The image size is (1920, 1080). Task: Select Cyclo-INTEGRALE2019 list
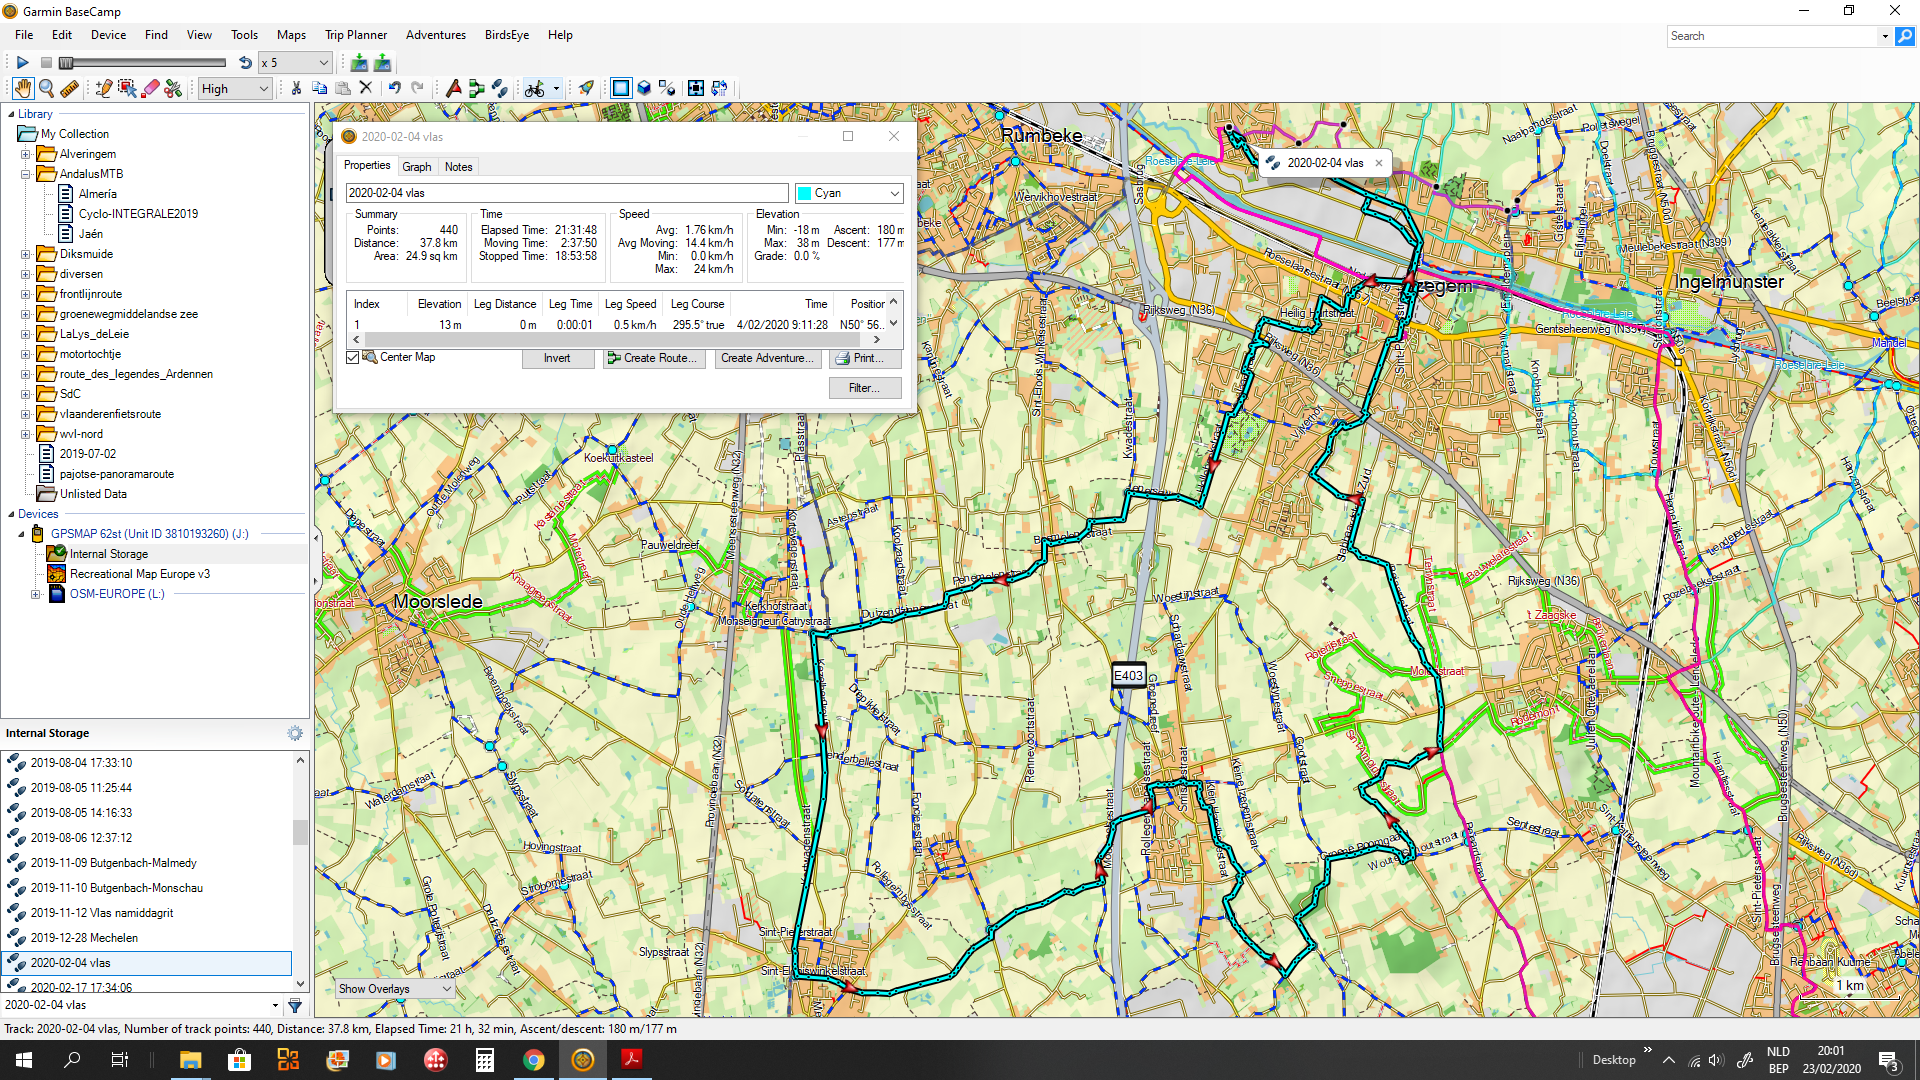tap(138, 214)
